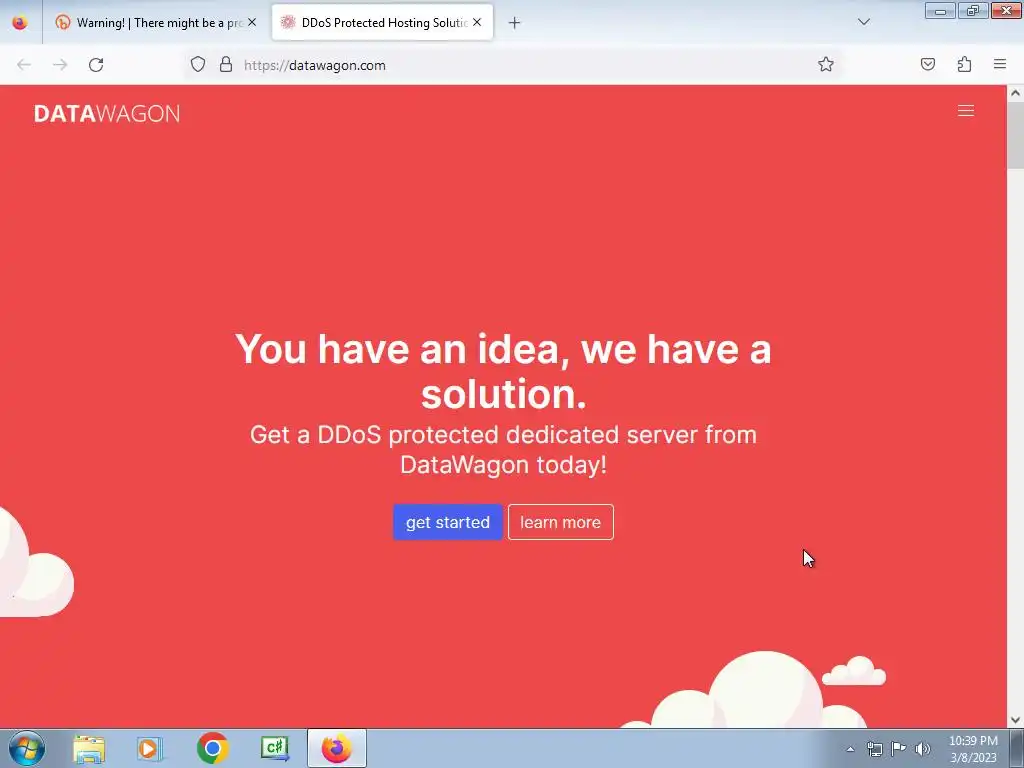Click the DATAWAGON logo

coord(107,114)
